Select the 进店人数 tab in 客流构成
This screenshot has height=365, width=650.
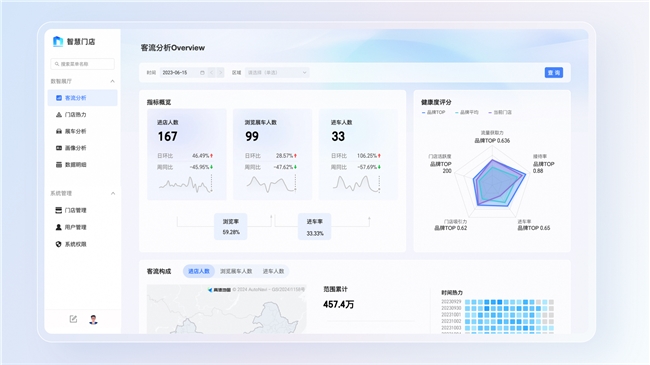[199, 271]
